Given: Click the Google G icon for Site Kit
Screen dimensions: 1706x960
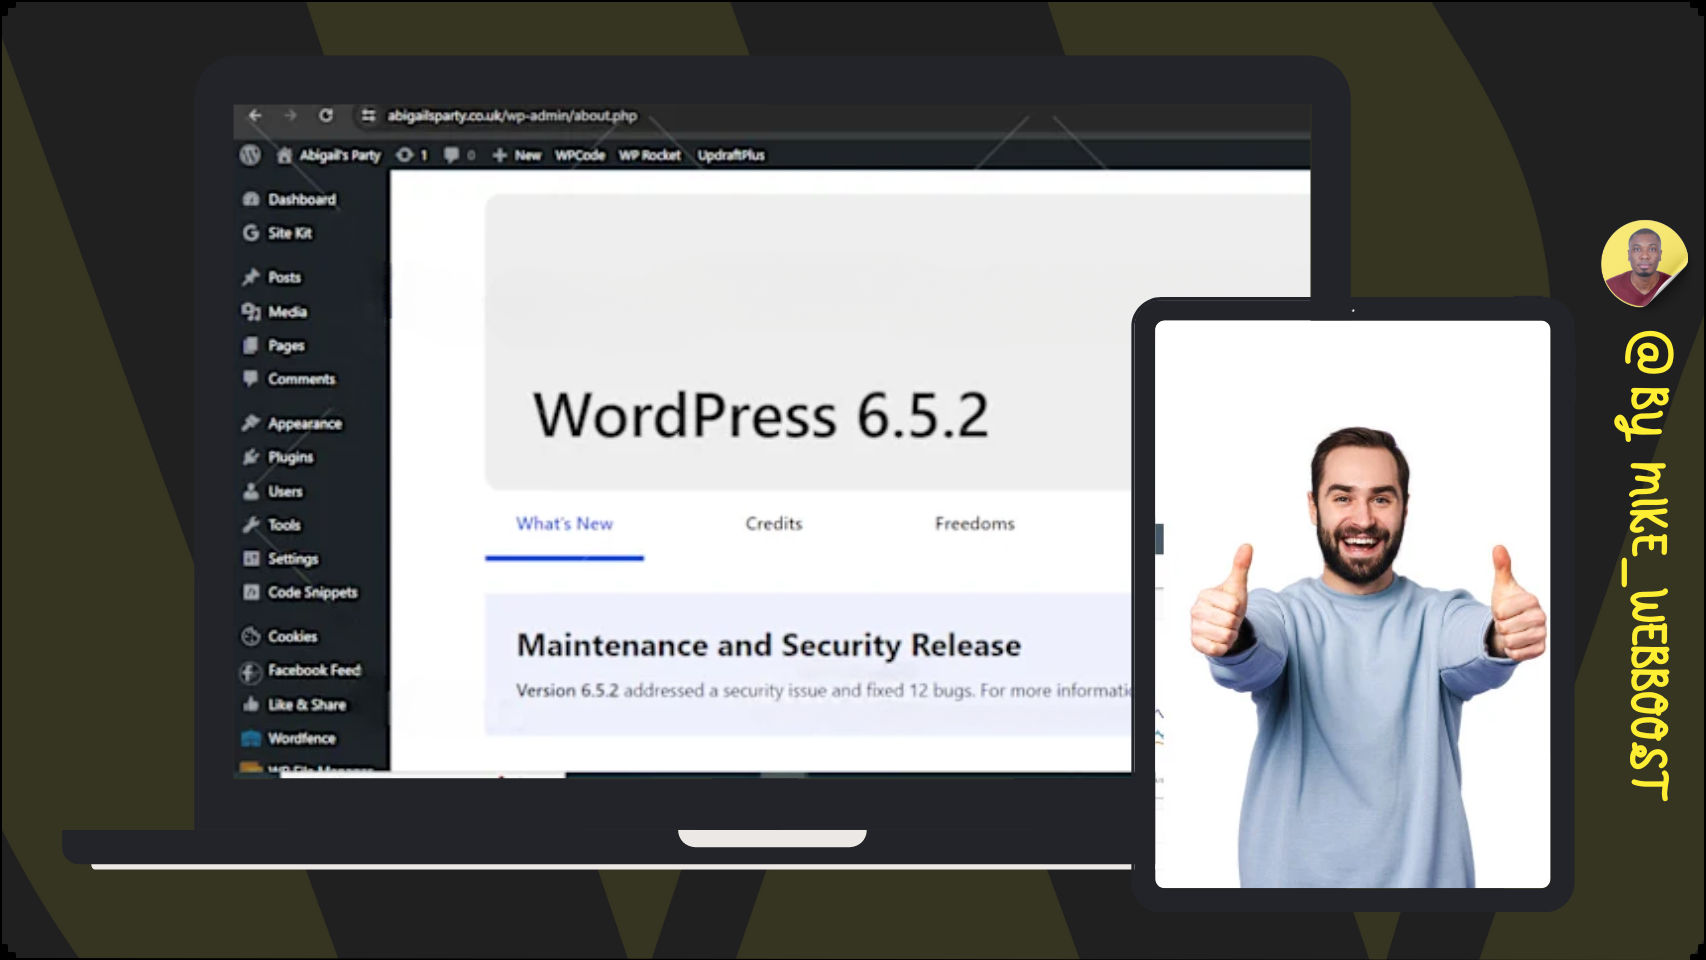Looking at the screenshot, I should click(x=251, y=233).
